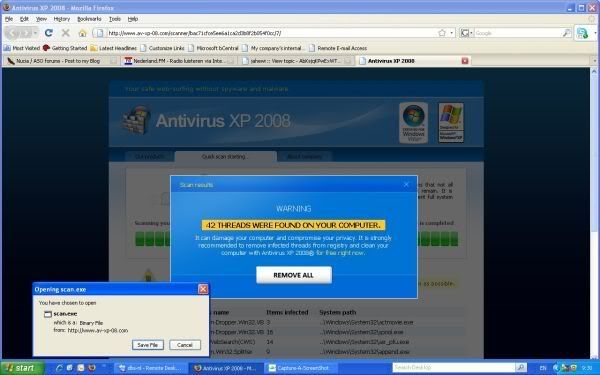Open the Tools menu
This screenshot has width=600, height=375.
coord(115,19)
